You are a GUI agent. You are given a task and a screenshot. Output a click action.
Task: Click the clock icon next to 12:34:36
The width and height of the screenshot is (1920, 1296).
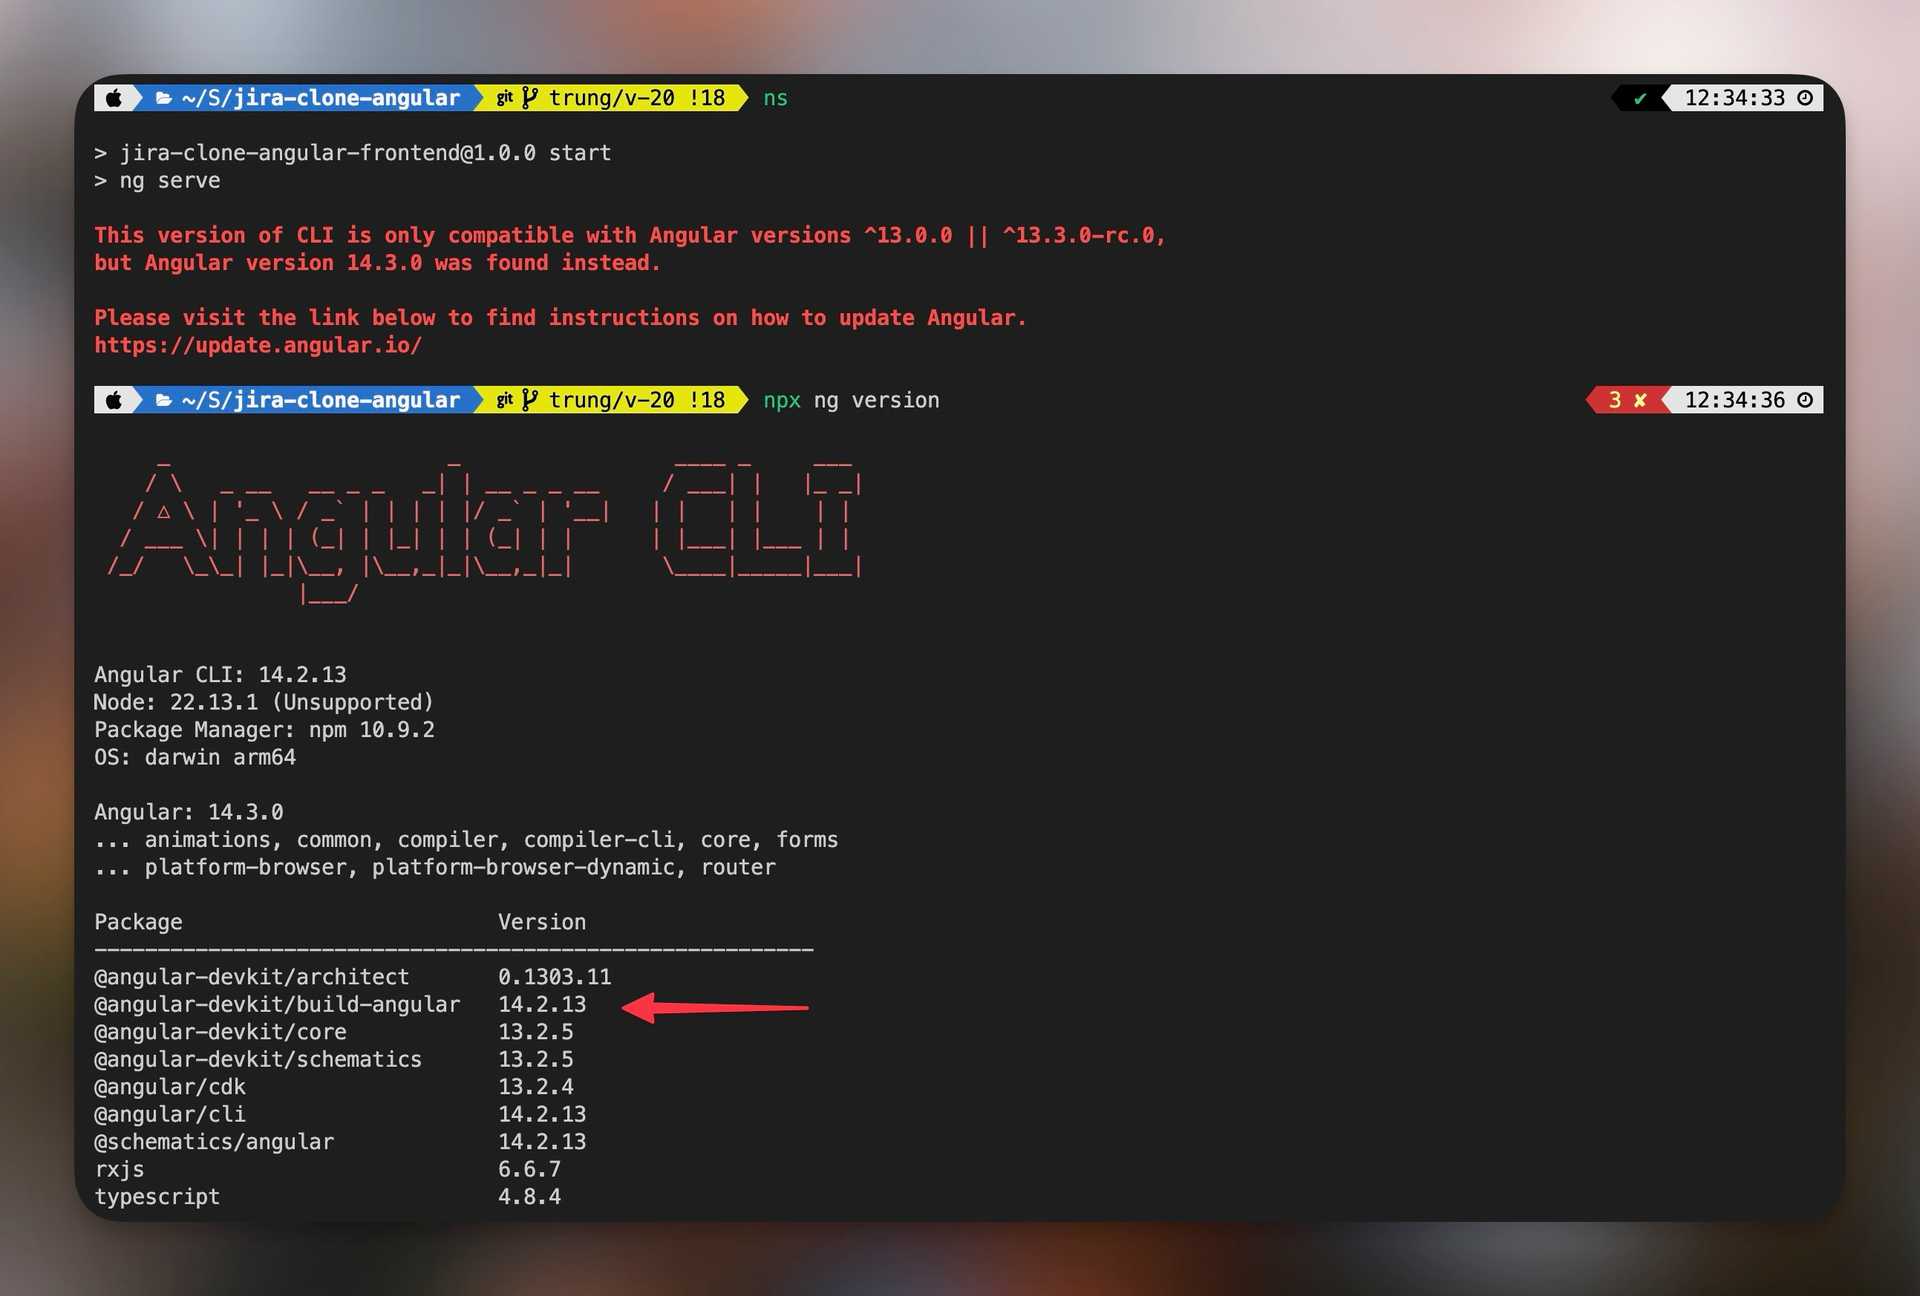click(1805, 400)
